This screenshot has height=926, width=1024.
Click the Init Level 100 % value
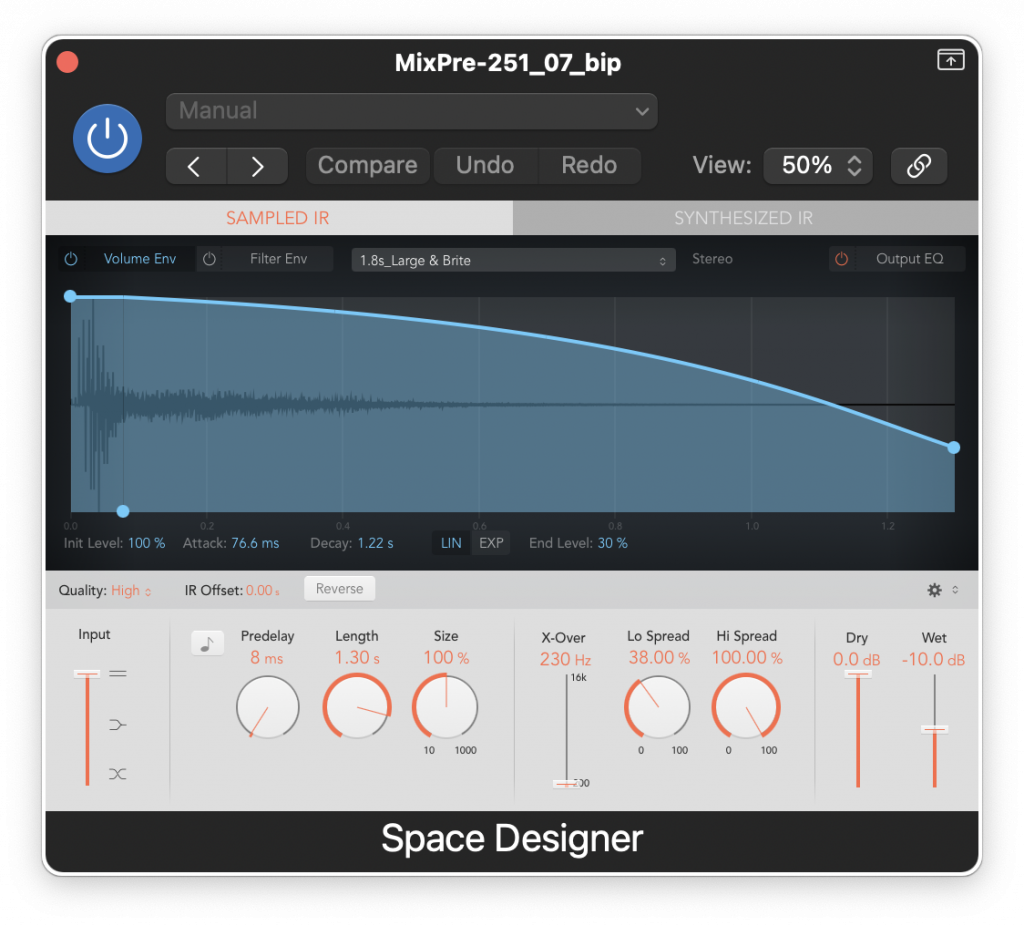pos(146,543)
